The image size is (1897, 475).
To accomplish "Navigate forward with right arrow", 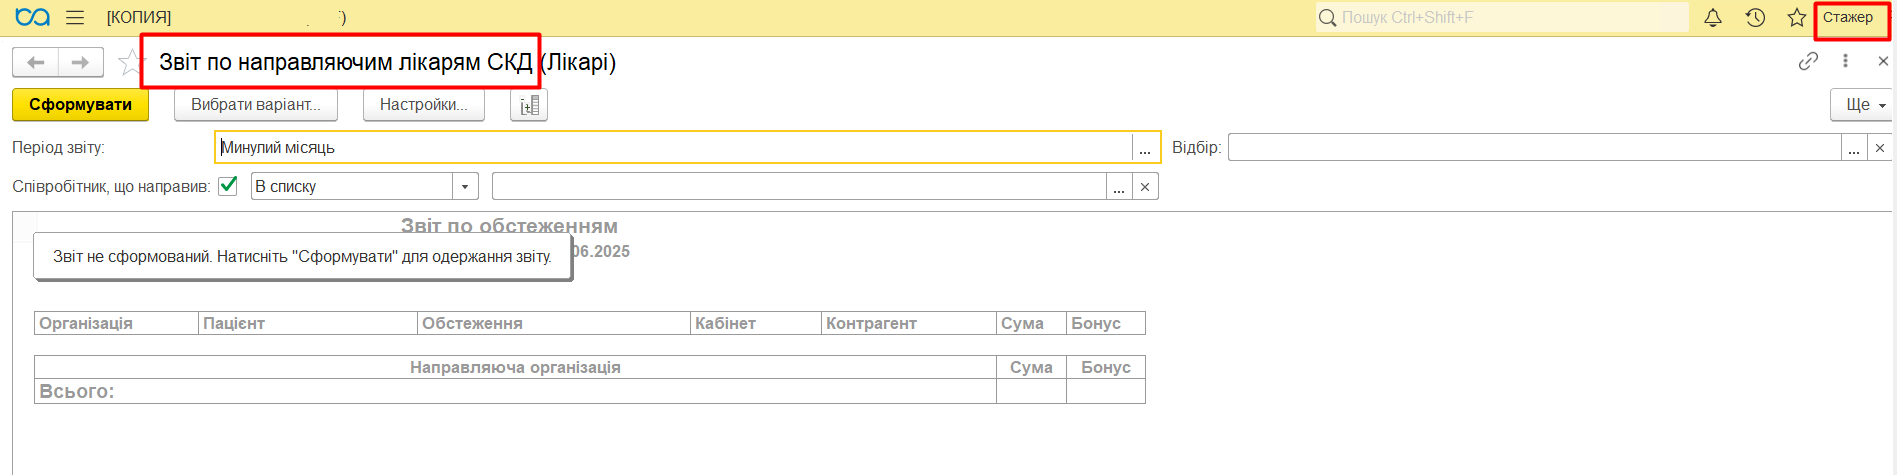I will [81, 62].
